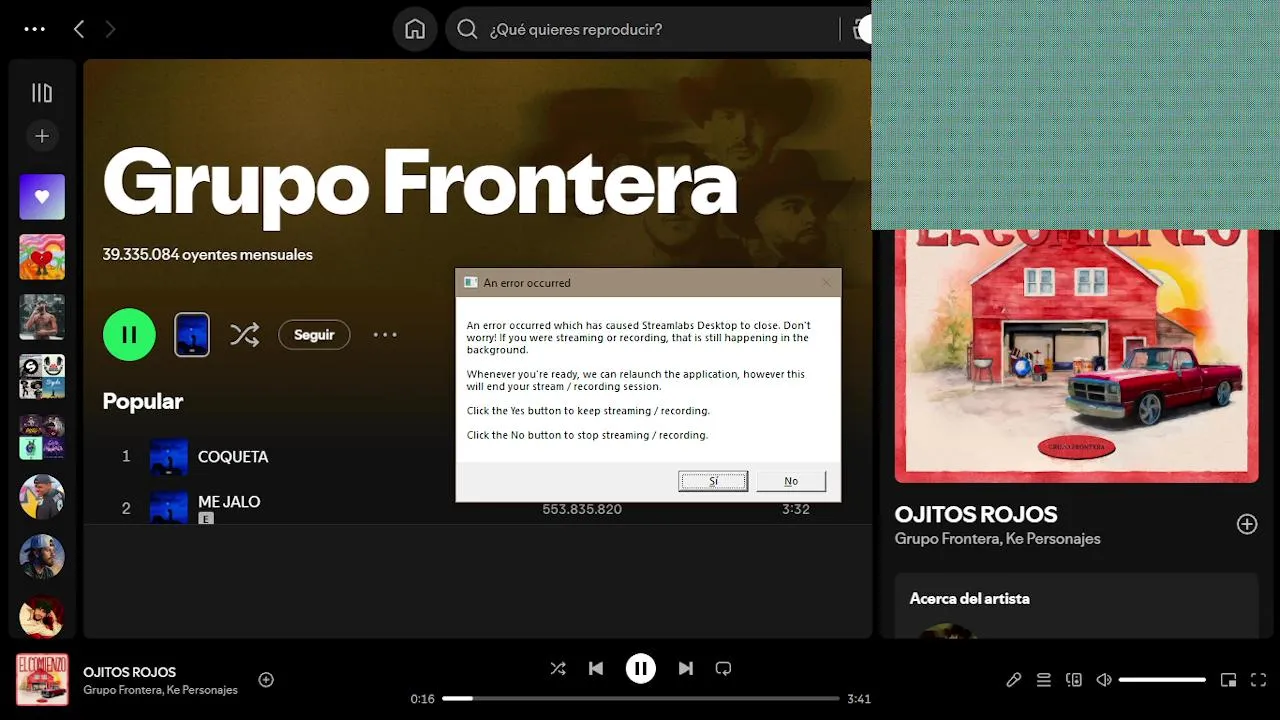Pause the artist with green button
This screenshot has width=1280, height=720.
pos(129,334)
